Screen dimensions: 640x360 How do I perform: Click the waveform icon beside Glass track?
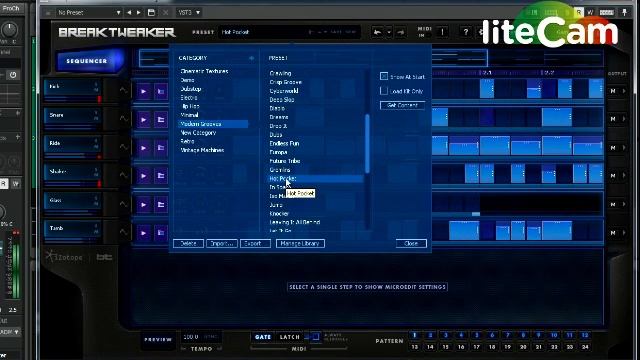point(124,203)
